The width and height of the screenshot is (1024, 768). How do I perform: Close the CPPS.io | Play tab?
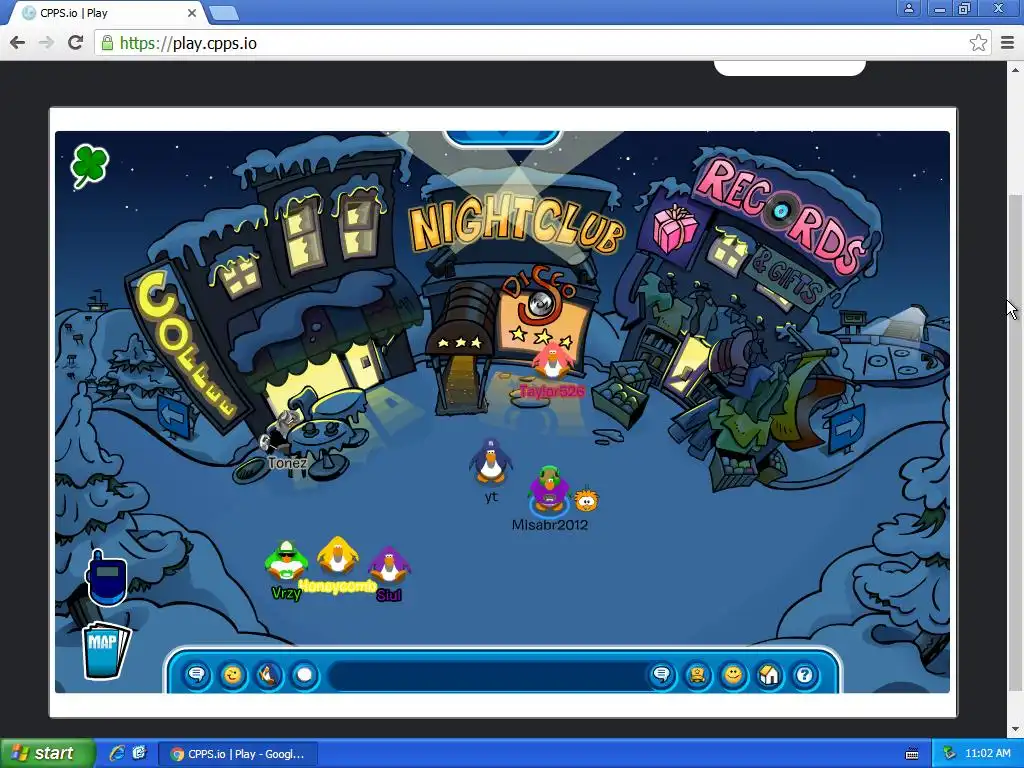(x=191, y=12)
